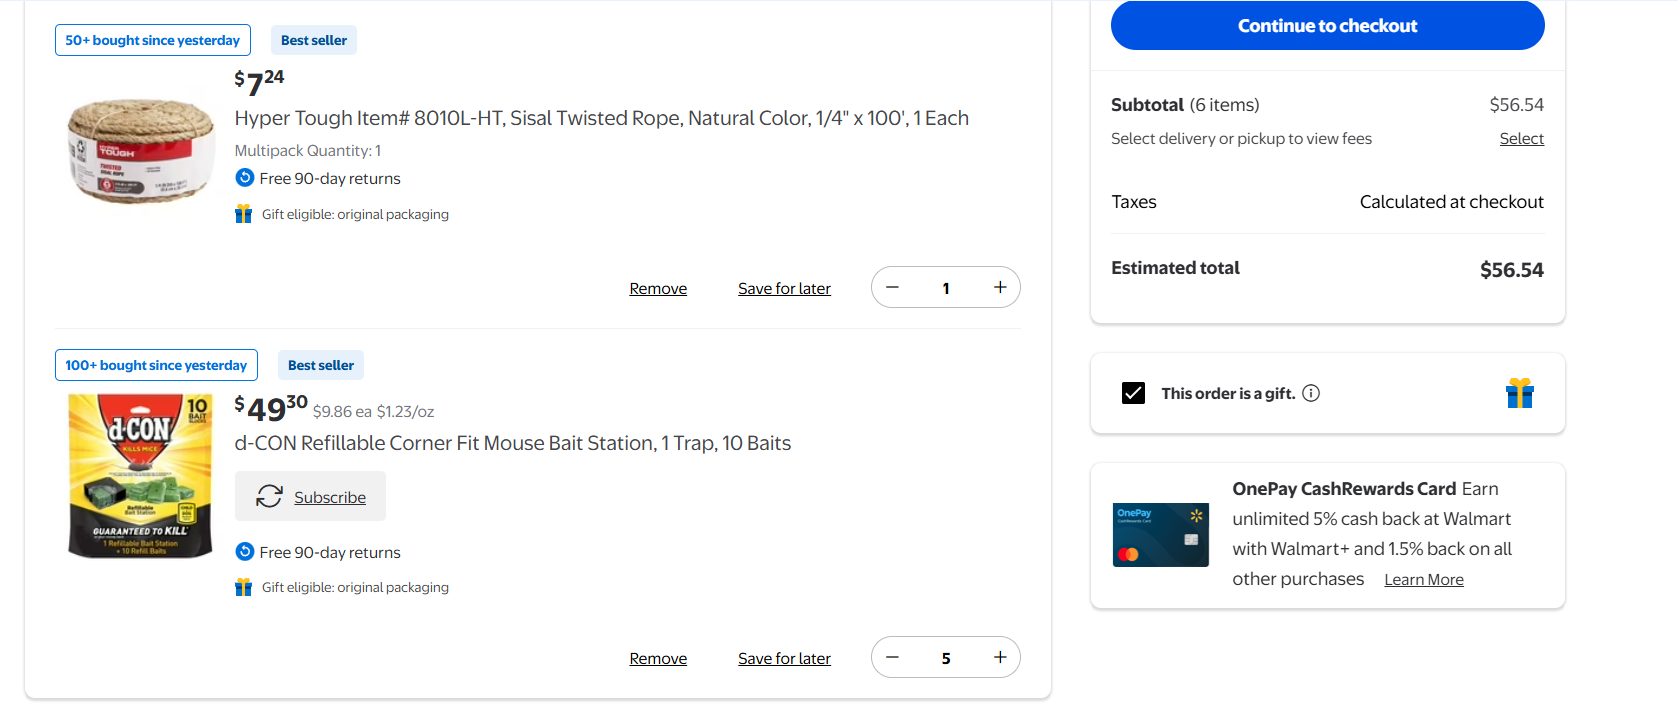Remove the Hyper Tough Sisal Rope from cart
This screenshot has width=1678, height=723.
(658, 289)
